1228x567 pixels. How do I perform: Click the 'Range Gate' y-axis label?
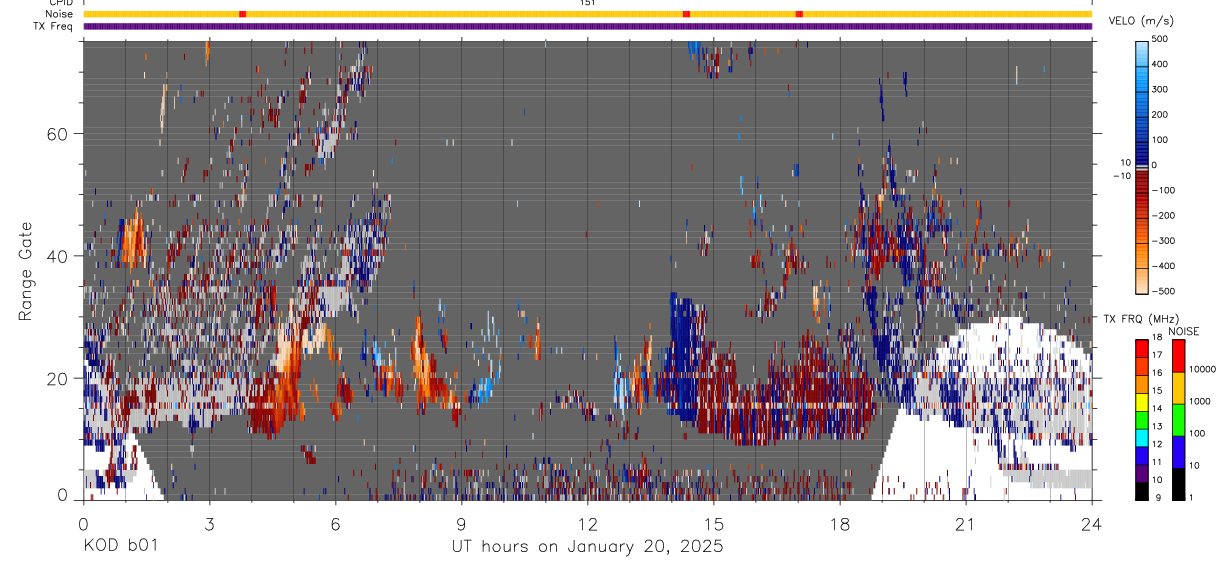(x=27, y=271)
